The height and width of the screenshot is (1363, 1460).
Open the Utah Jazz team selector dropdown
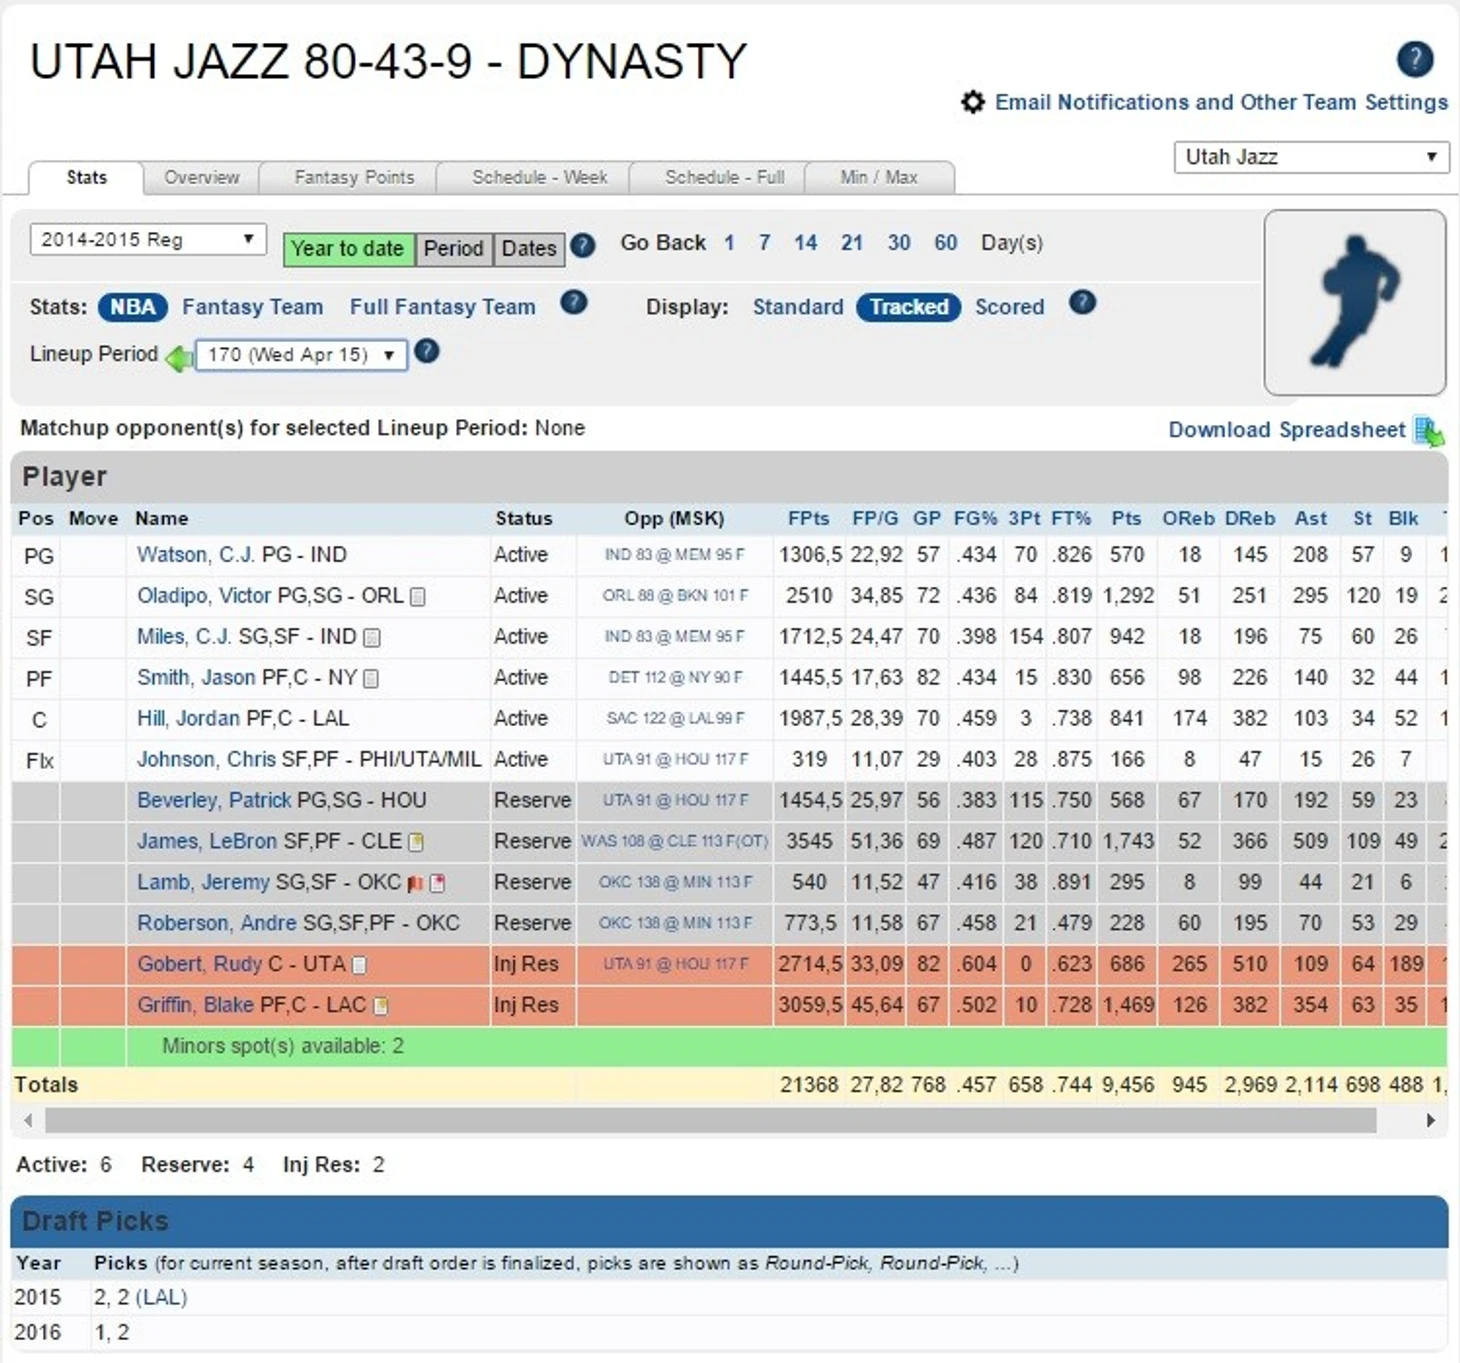coord(1310,157)
